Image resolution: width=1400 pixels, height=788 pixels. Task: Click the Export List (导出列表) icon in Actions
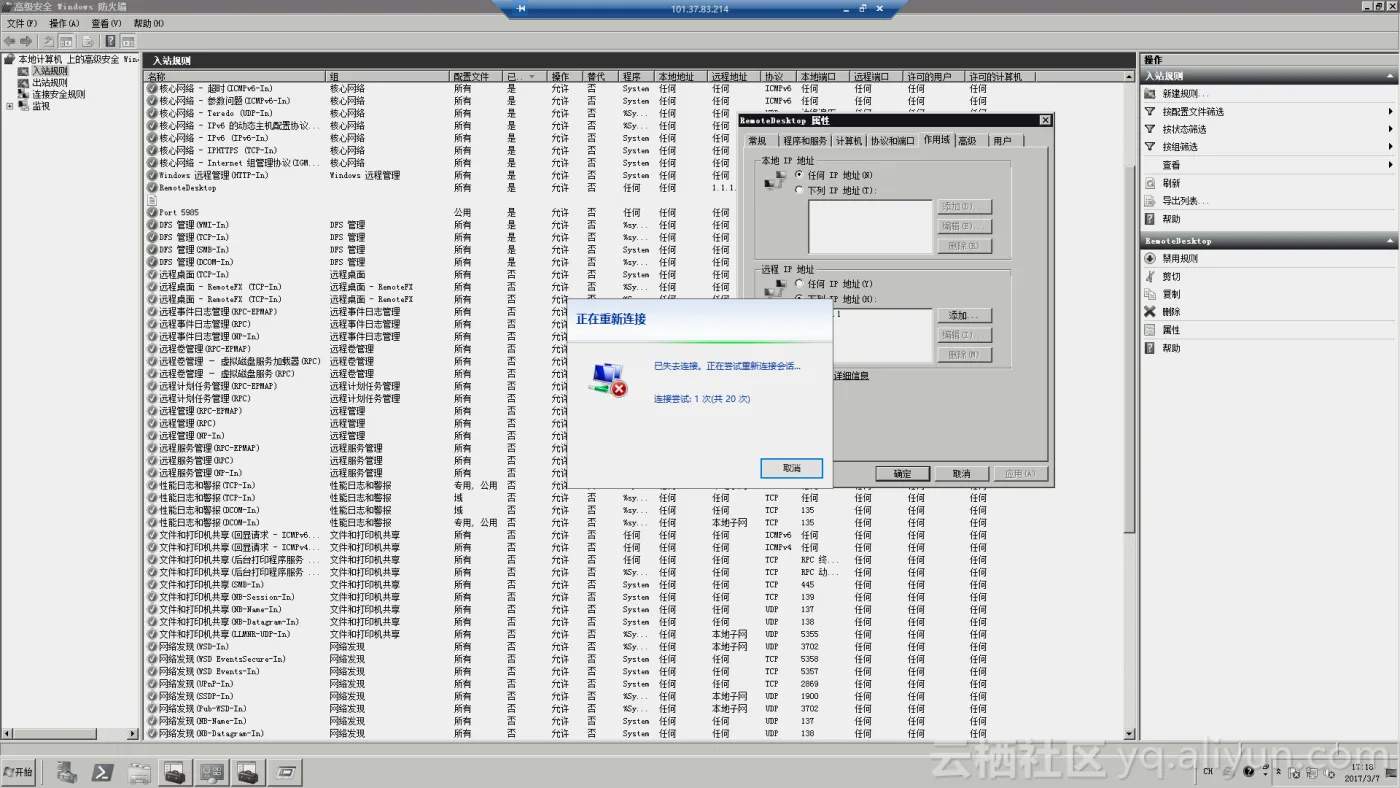tap(1150, 201)
